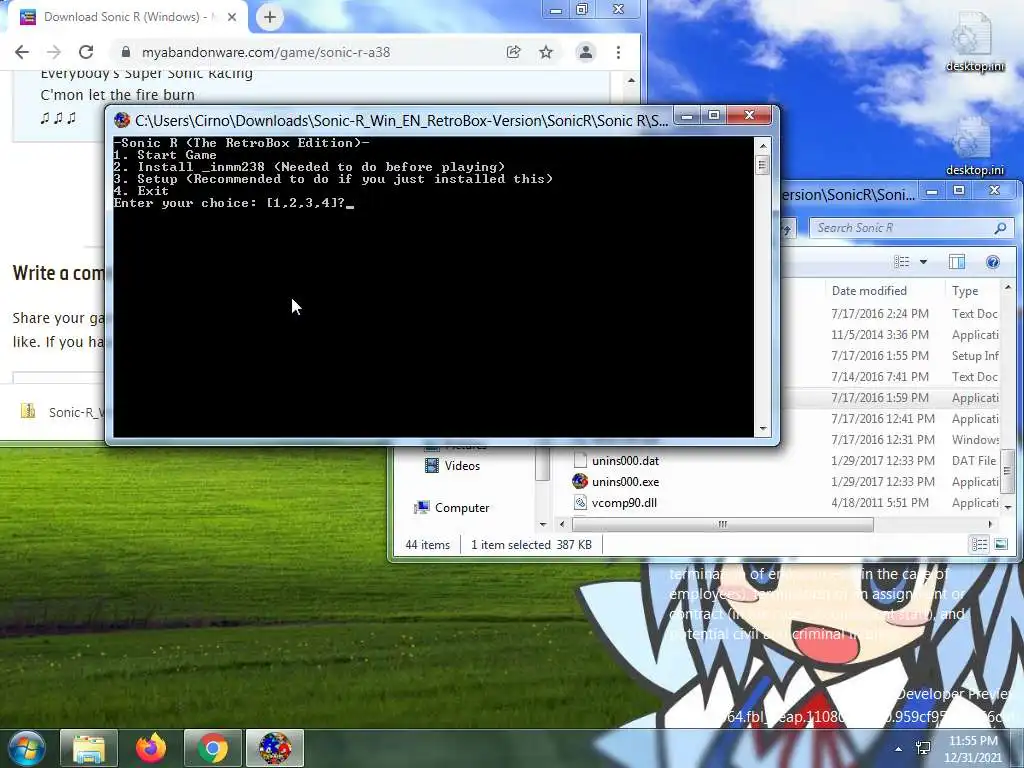This screenshot has height=768, width=1024.
Task: Click the top desktop.ini desktop icon
Action: [974, 42]
